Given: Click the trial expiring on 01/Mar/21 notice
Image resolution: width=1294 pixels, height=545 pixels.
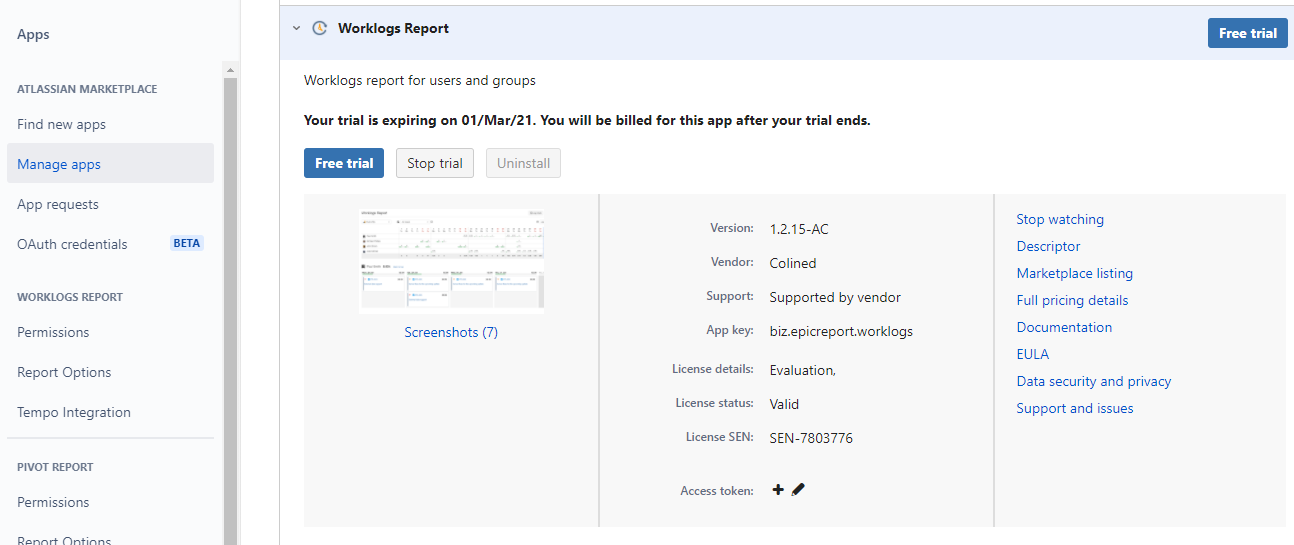Looking at the screenshot, I should click(x=587, y=120).
